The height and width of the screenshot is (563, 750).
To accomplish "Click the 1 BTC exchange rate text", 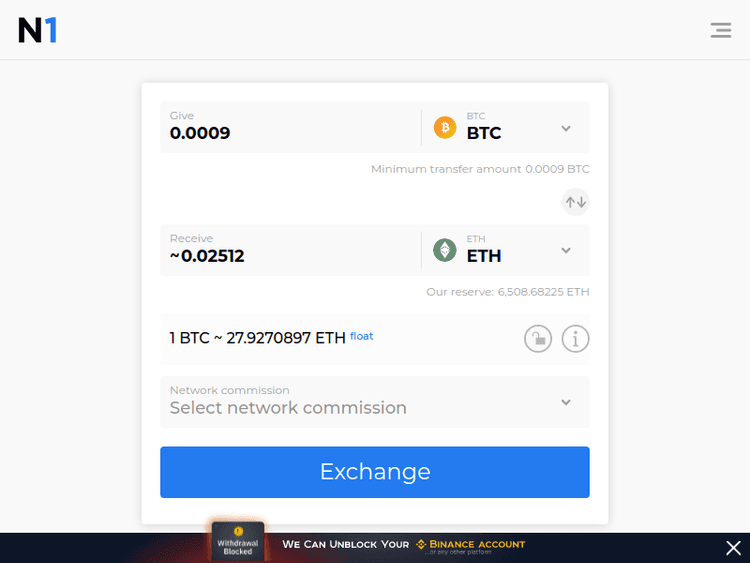I will pos(257,338).
